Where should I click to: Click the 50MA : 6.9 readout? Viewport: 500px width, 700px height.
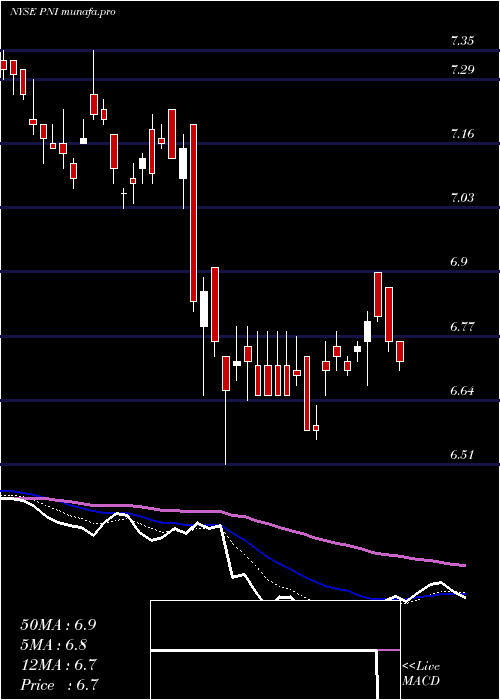pyautogui.click(x=58, y=625)
